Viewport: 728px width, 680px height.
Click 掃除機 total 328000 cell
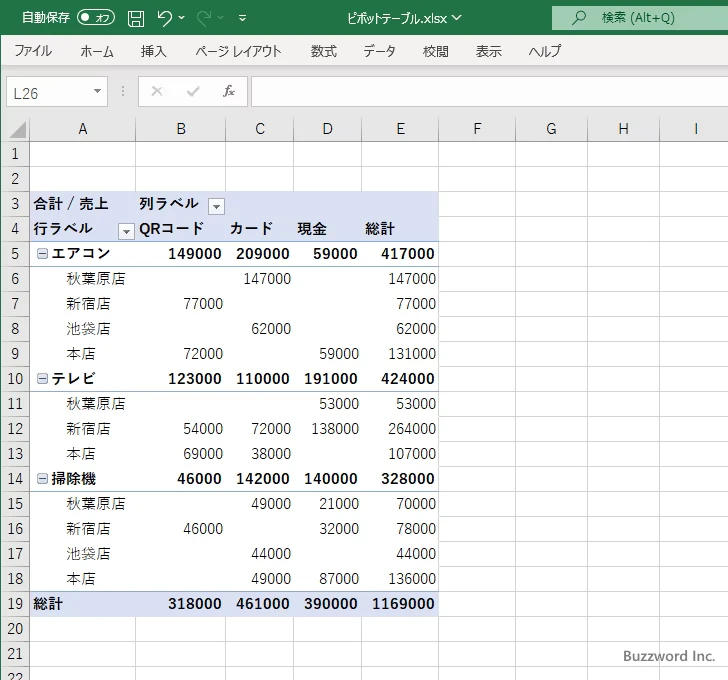pos(400,479)
